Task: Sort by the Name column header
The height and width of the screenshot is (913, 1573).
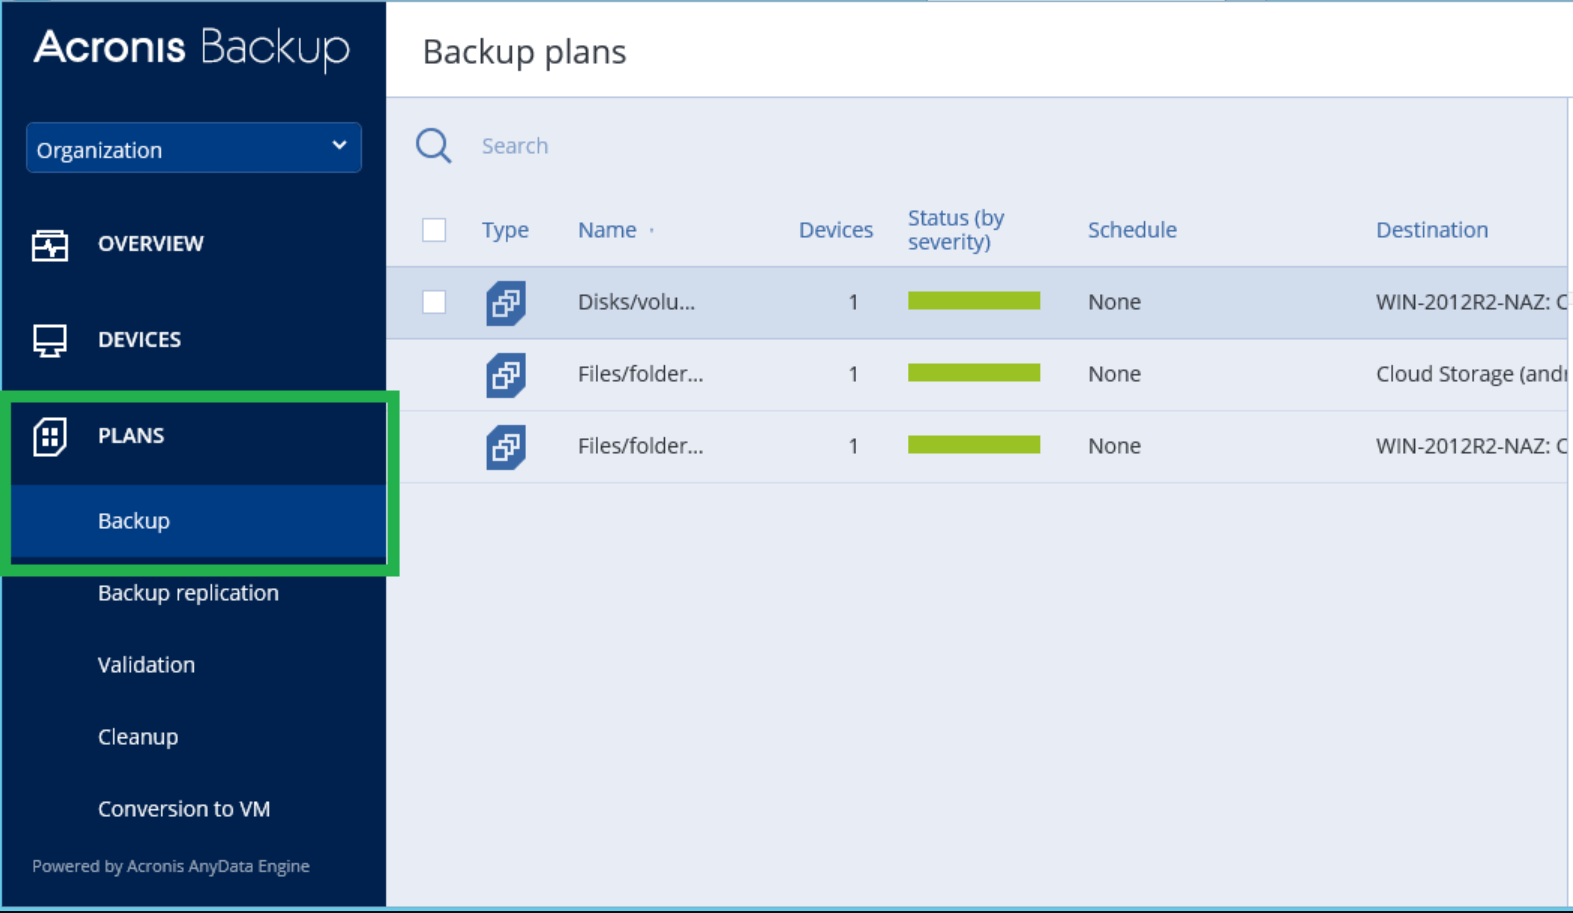Action: tap(607, 230)
